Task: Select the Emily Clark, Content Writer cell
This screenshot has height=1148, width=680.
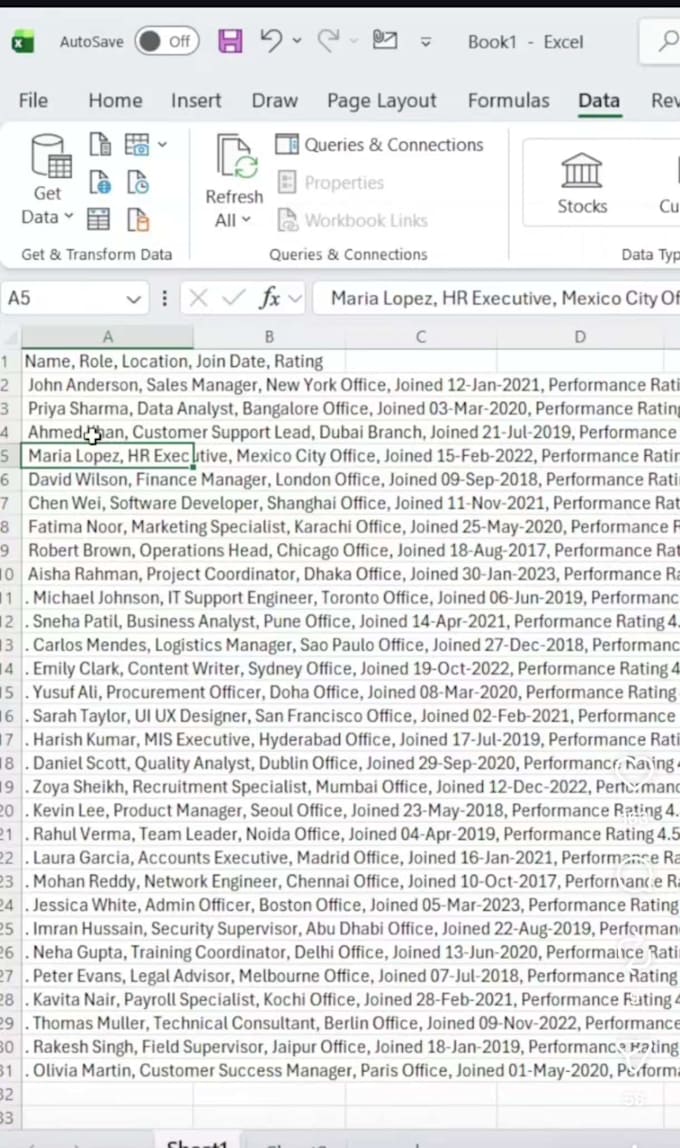Action: (108, 668)
